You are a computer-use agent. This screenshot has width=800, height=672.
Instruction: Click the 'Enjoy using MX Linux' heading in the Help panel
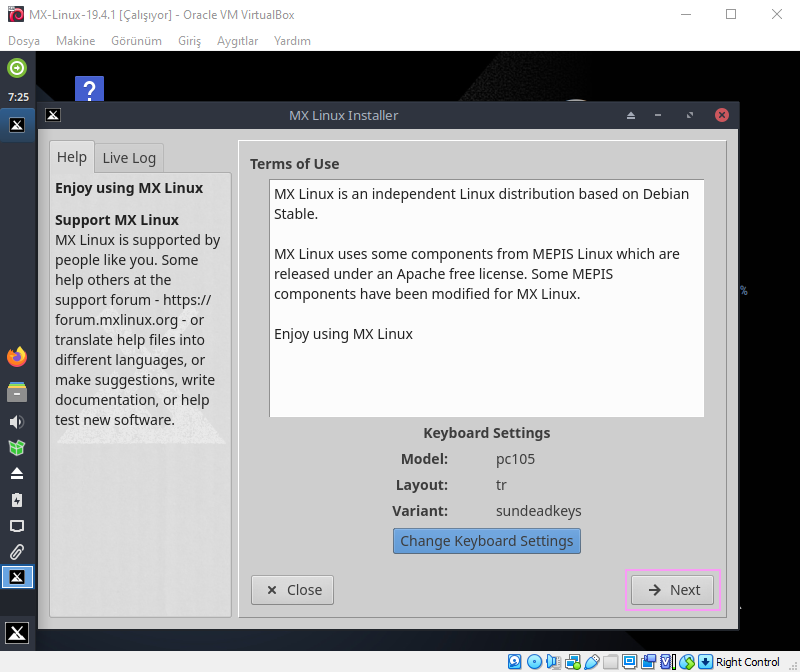pyautogui.click(x=129, y=188)
